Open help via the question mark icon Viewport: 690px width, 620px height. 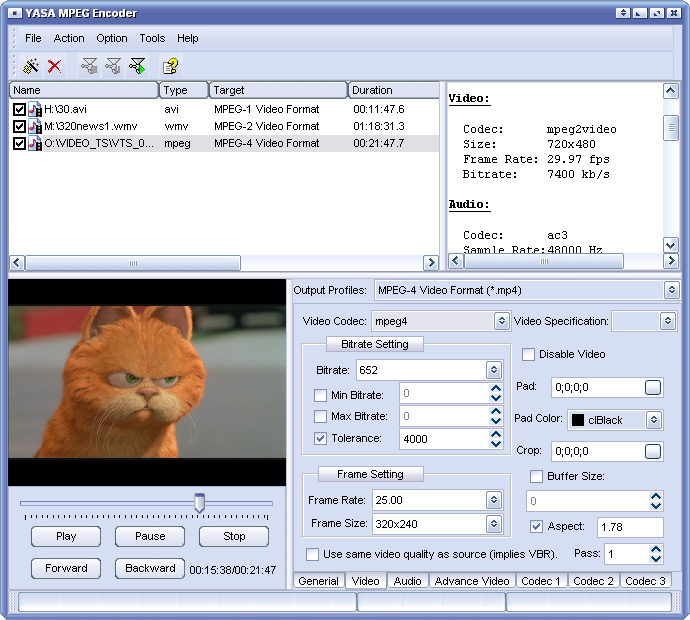click(171, 66)
